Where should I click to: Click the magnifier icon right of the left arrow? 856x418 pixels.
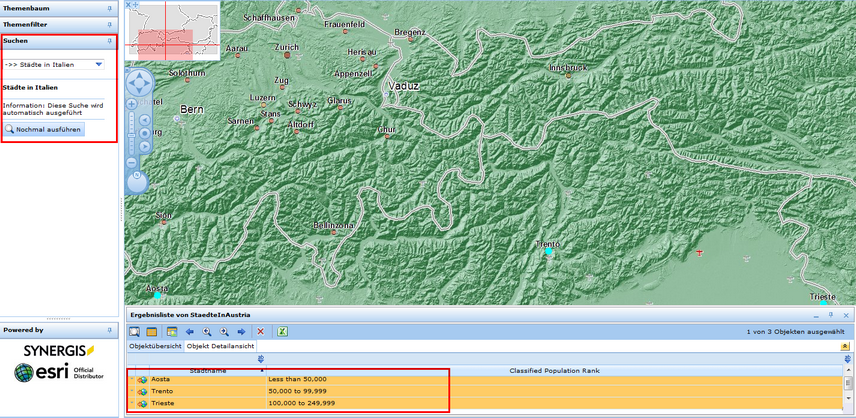click(207, 331)
